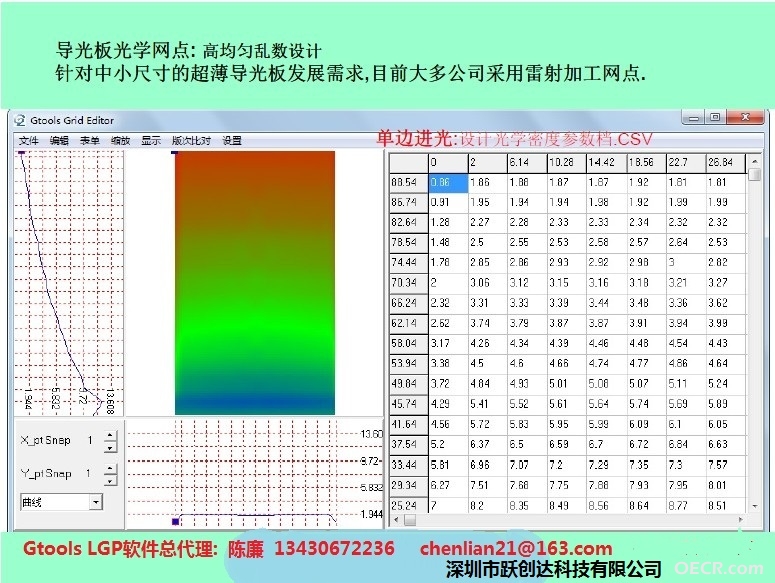Click cell 6.1 in row 41.64
The image size is (775, 583).
click(686, 424)
